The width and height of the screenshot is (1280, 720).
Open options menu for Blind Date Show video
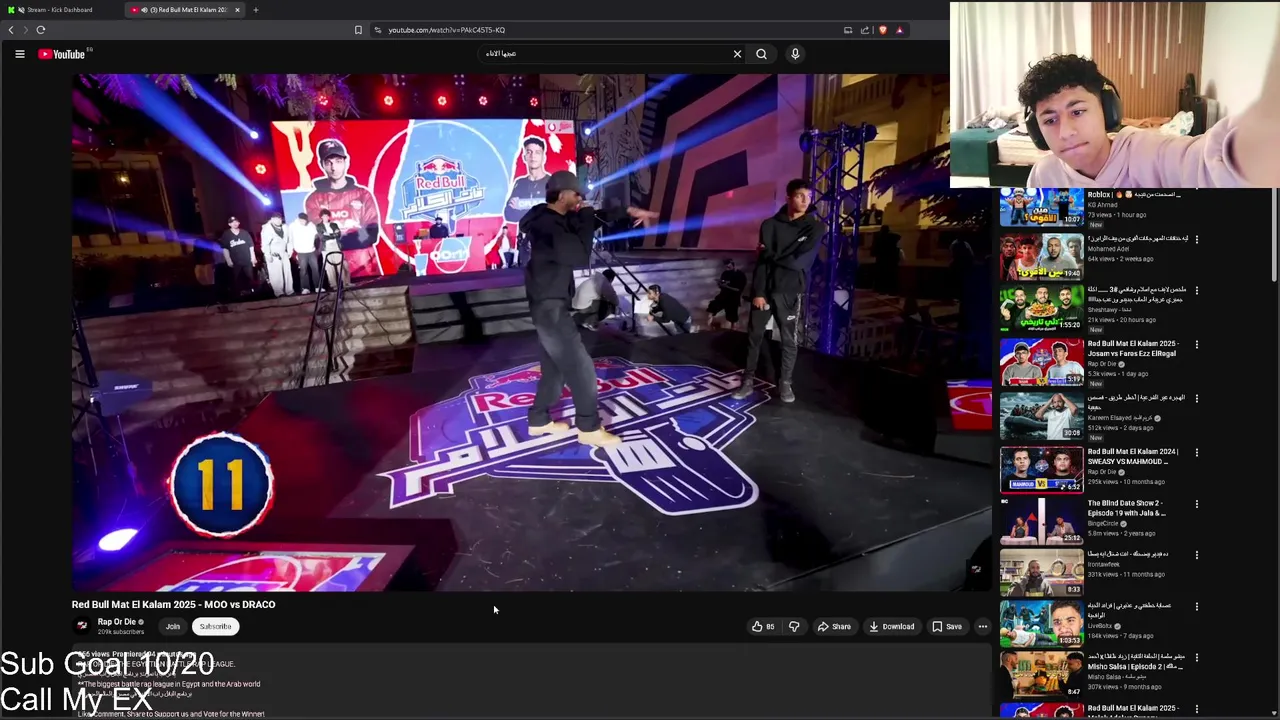[1197, 504]
